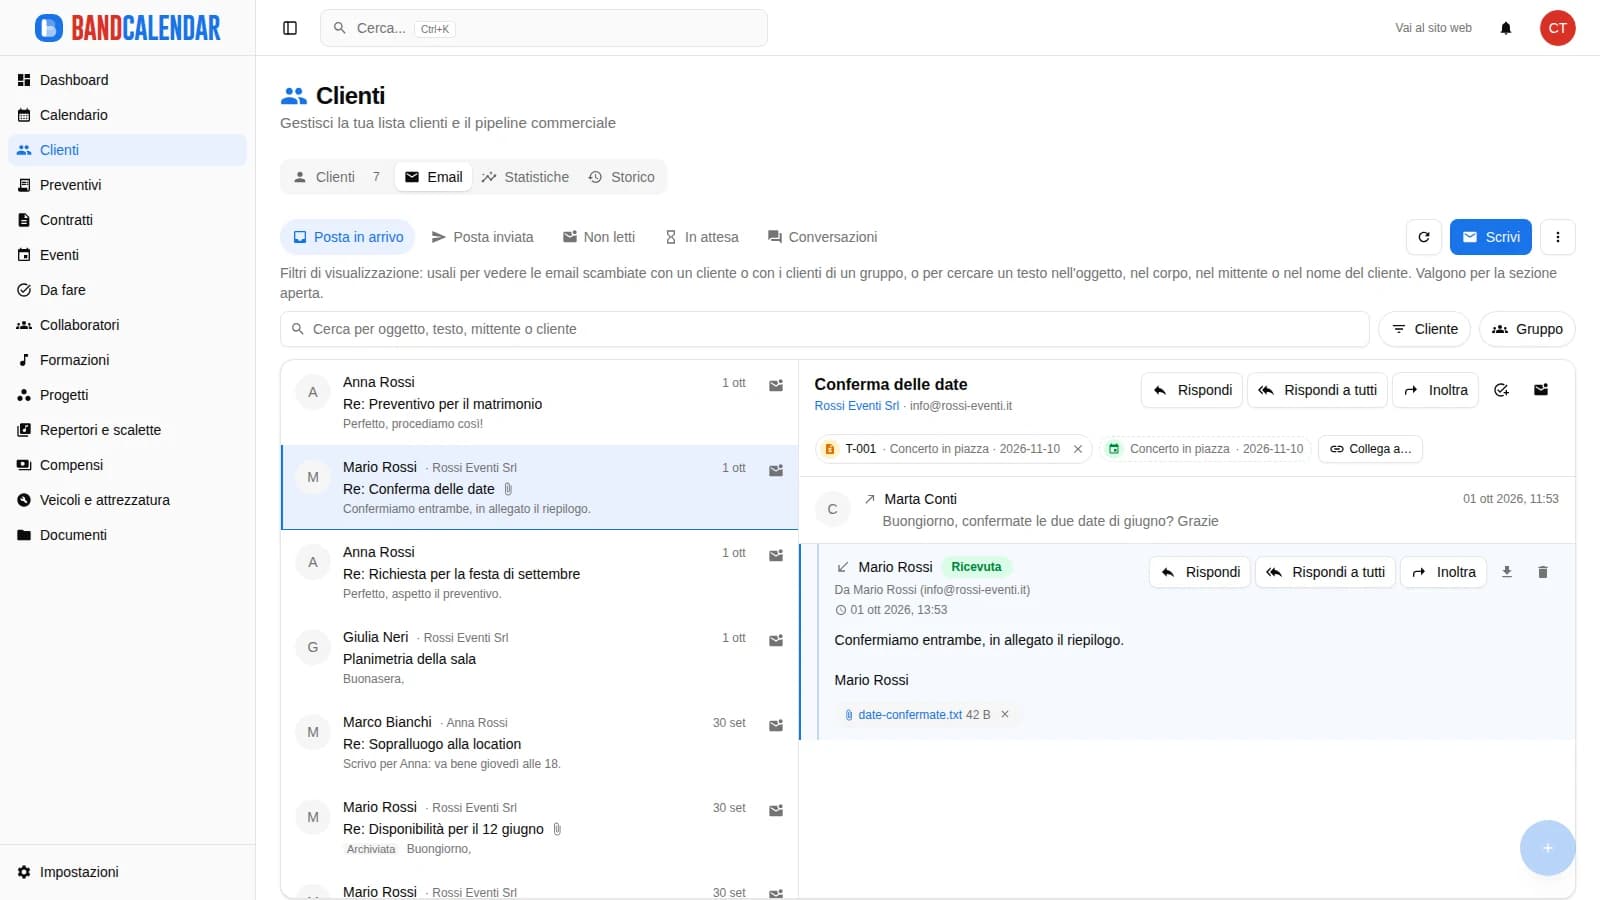Open Impostazioni settings in the sidebar
The image size is (1600, 900).
point(127,872)
